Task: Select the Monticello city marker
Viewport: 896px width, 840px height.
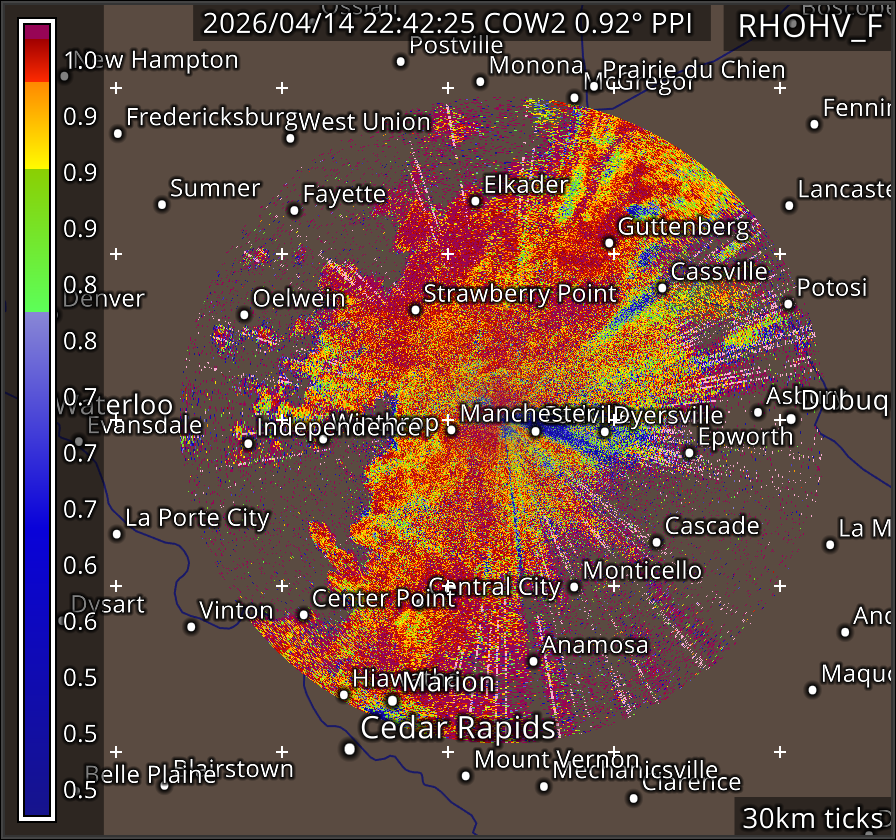Action: pyautogui.click(x=574, y=586)
